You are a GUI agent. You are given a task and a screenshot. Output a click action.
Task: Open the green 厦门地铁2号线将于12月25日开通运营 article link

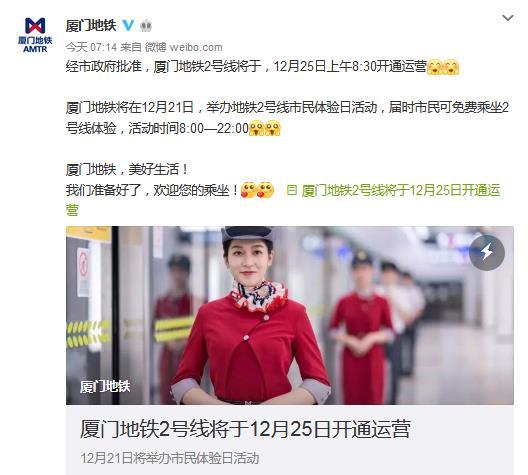tap(283, 200)
